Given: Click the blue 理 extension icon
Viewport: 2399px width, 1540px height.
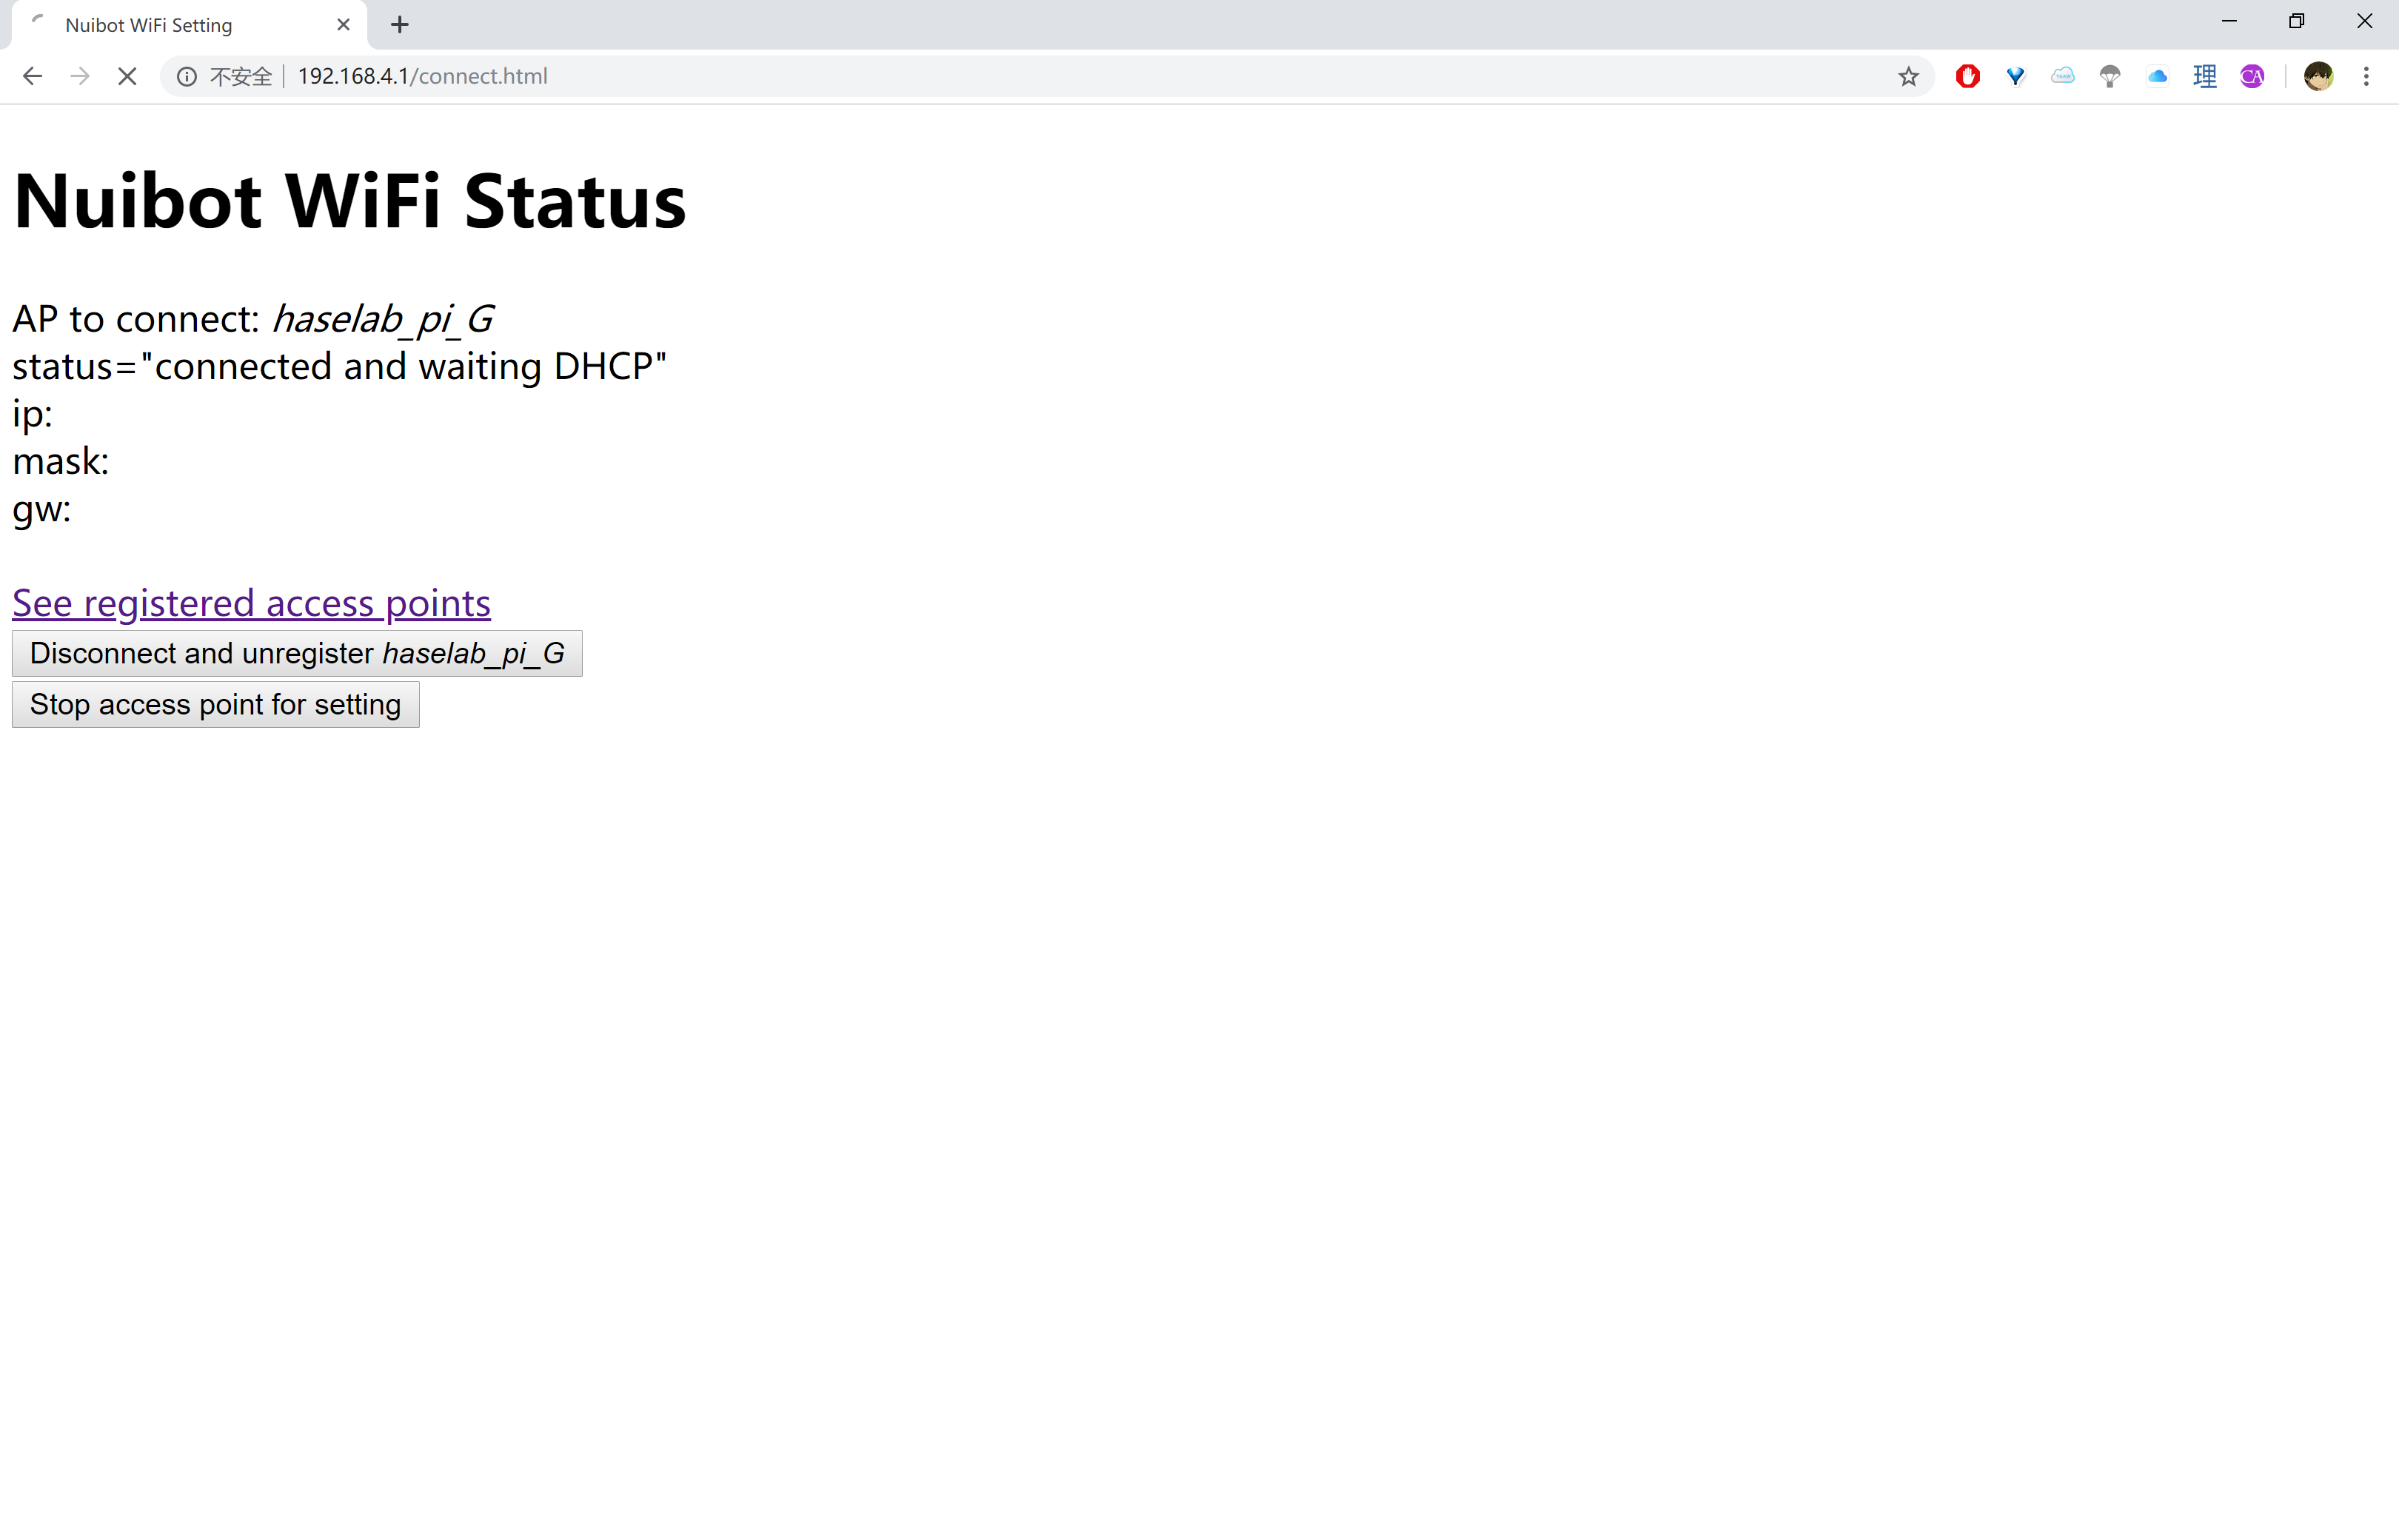Looking at the screenshot, I should click(x=2204, y=76).
